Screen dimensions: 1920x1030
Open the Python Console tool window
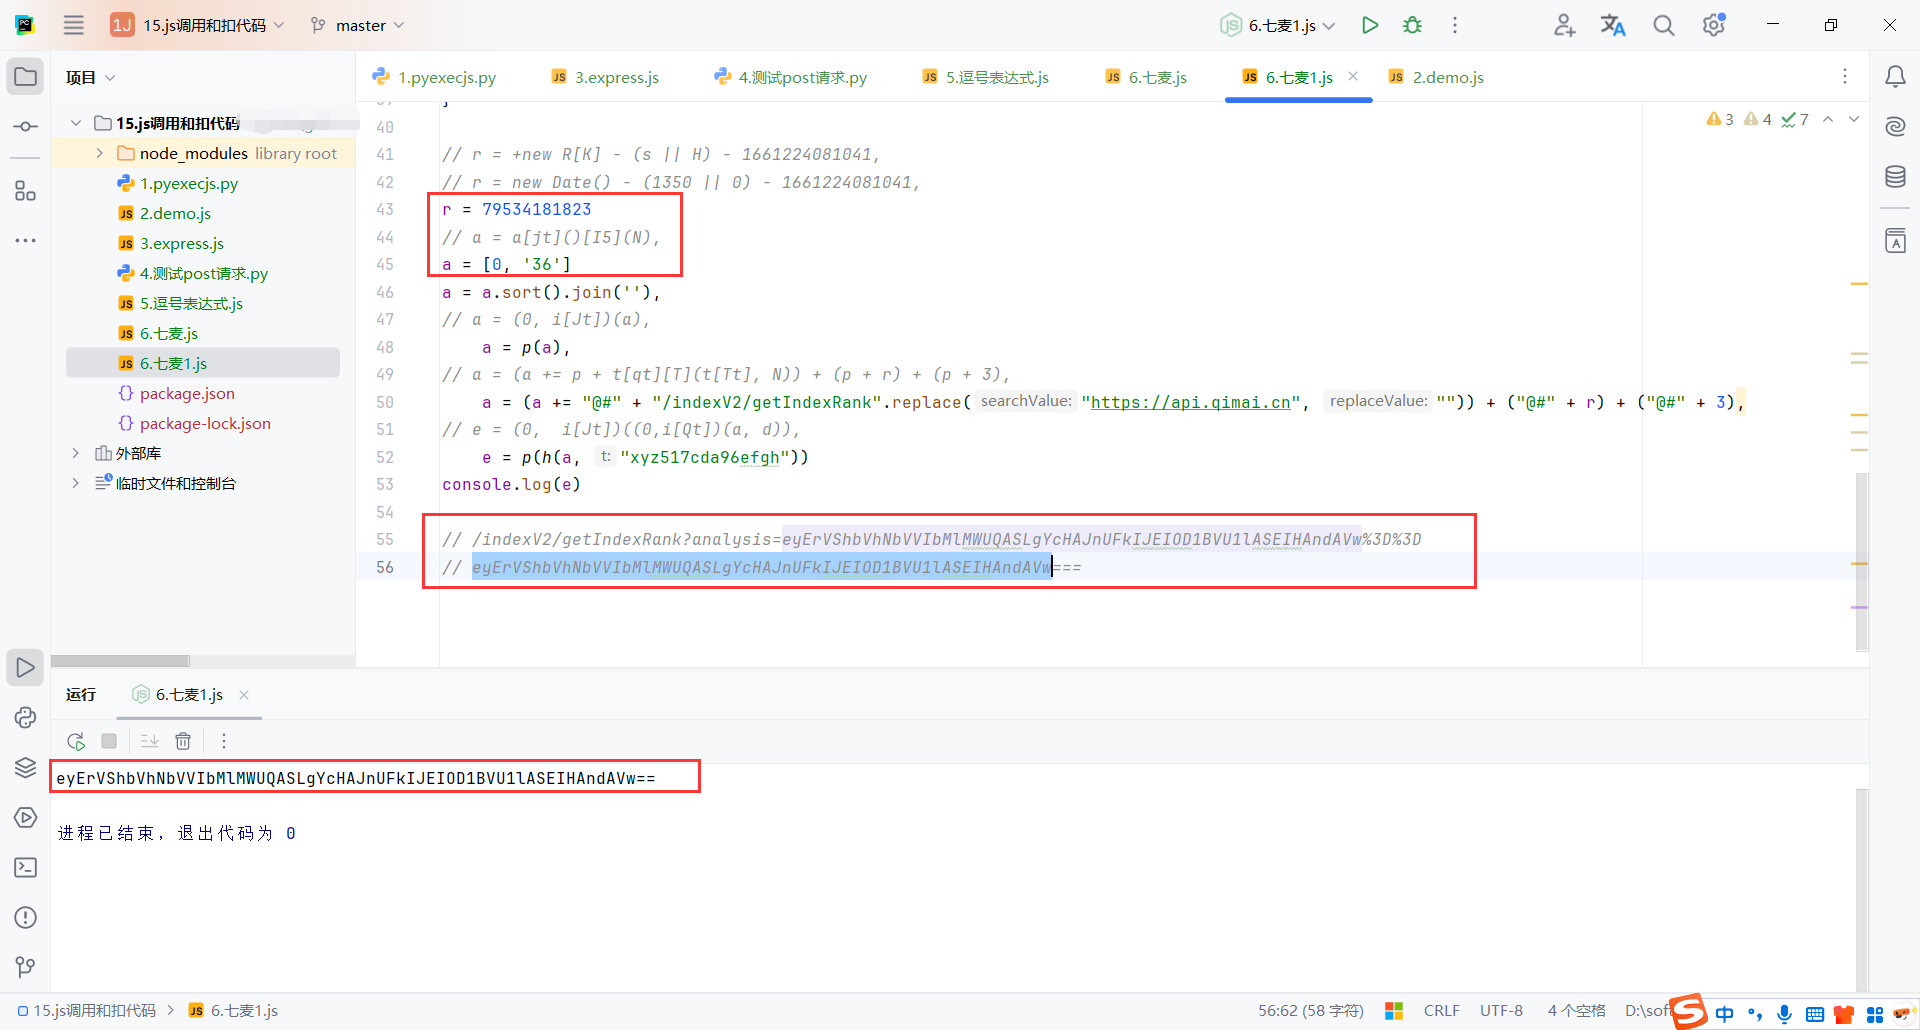(x=25, y=717)
